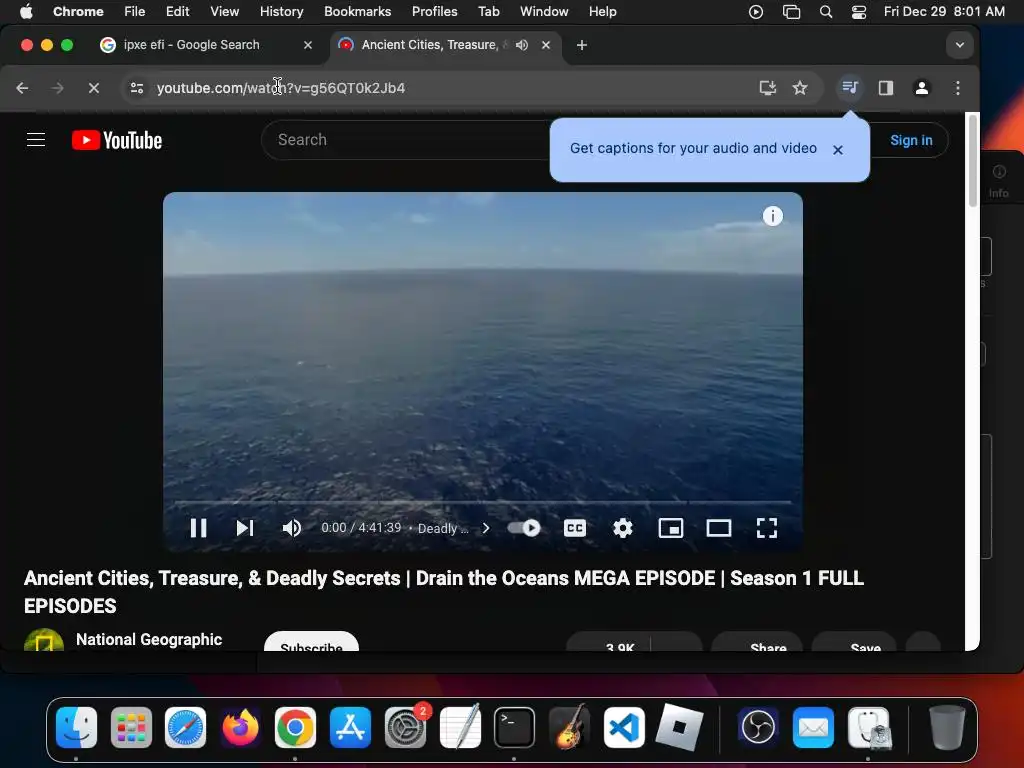The image size is (1024, 768).
Task: Open Finder from the Dock
Action: point(76,727)
